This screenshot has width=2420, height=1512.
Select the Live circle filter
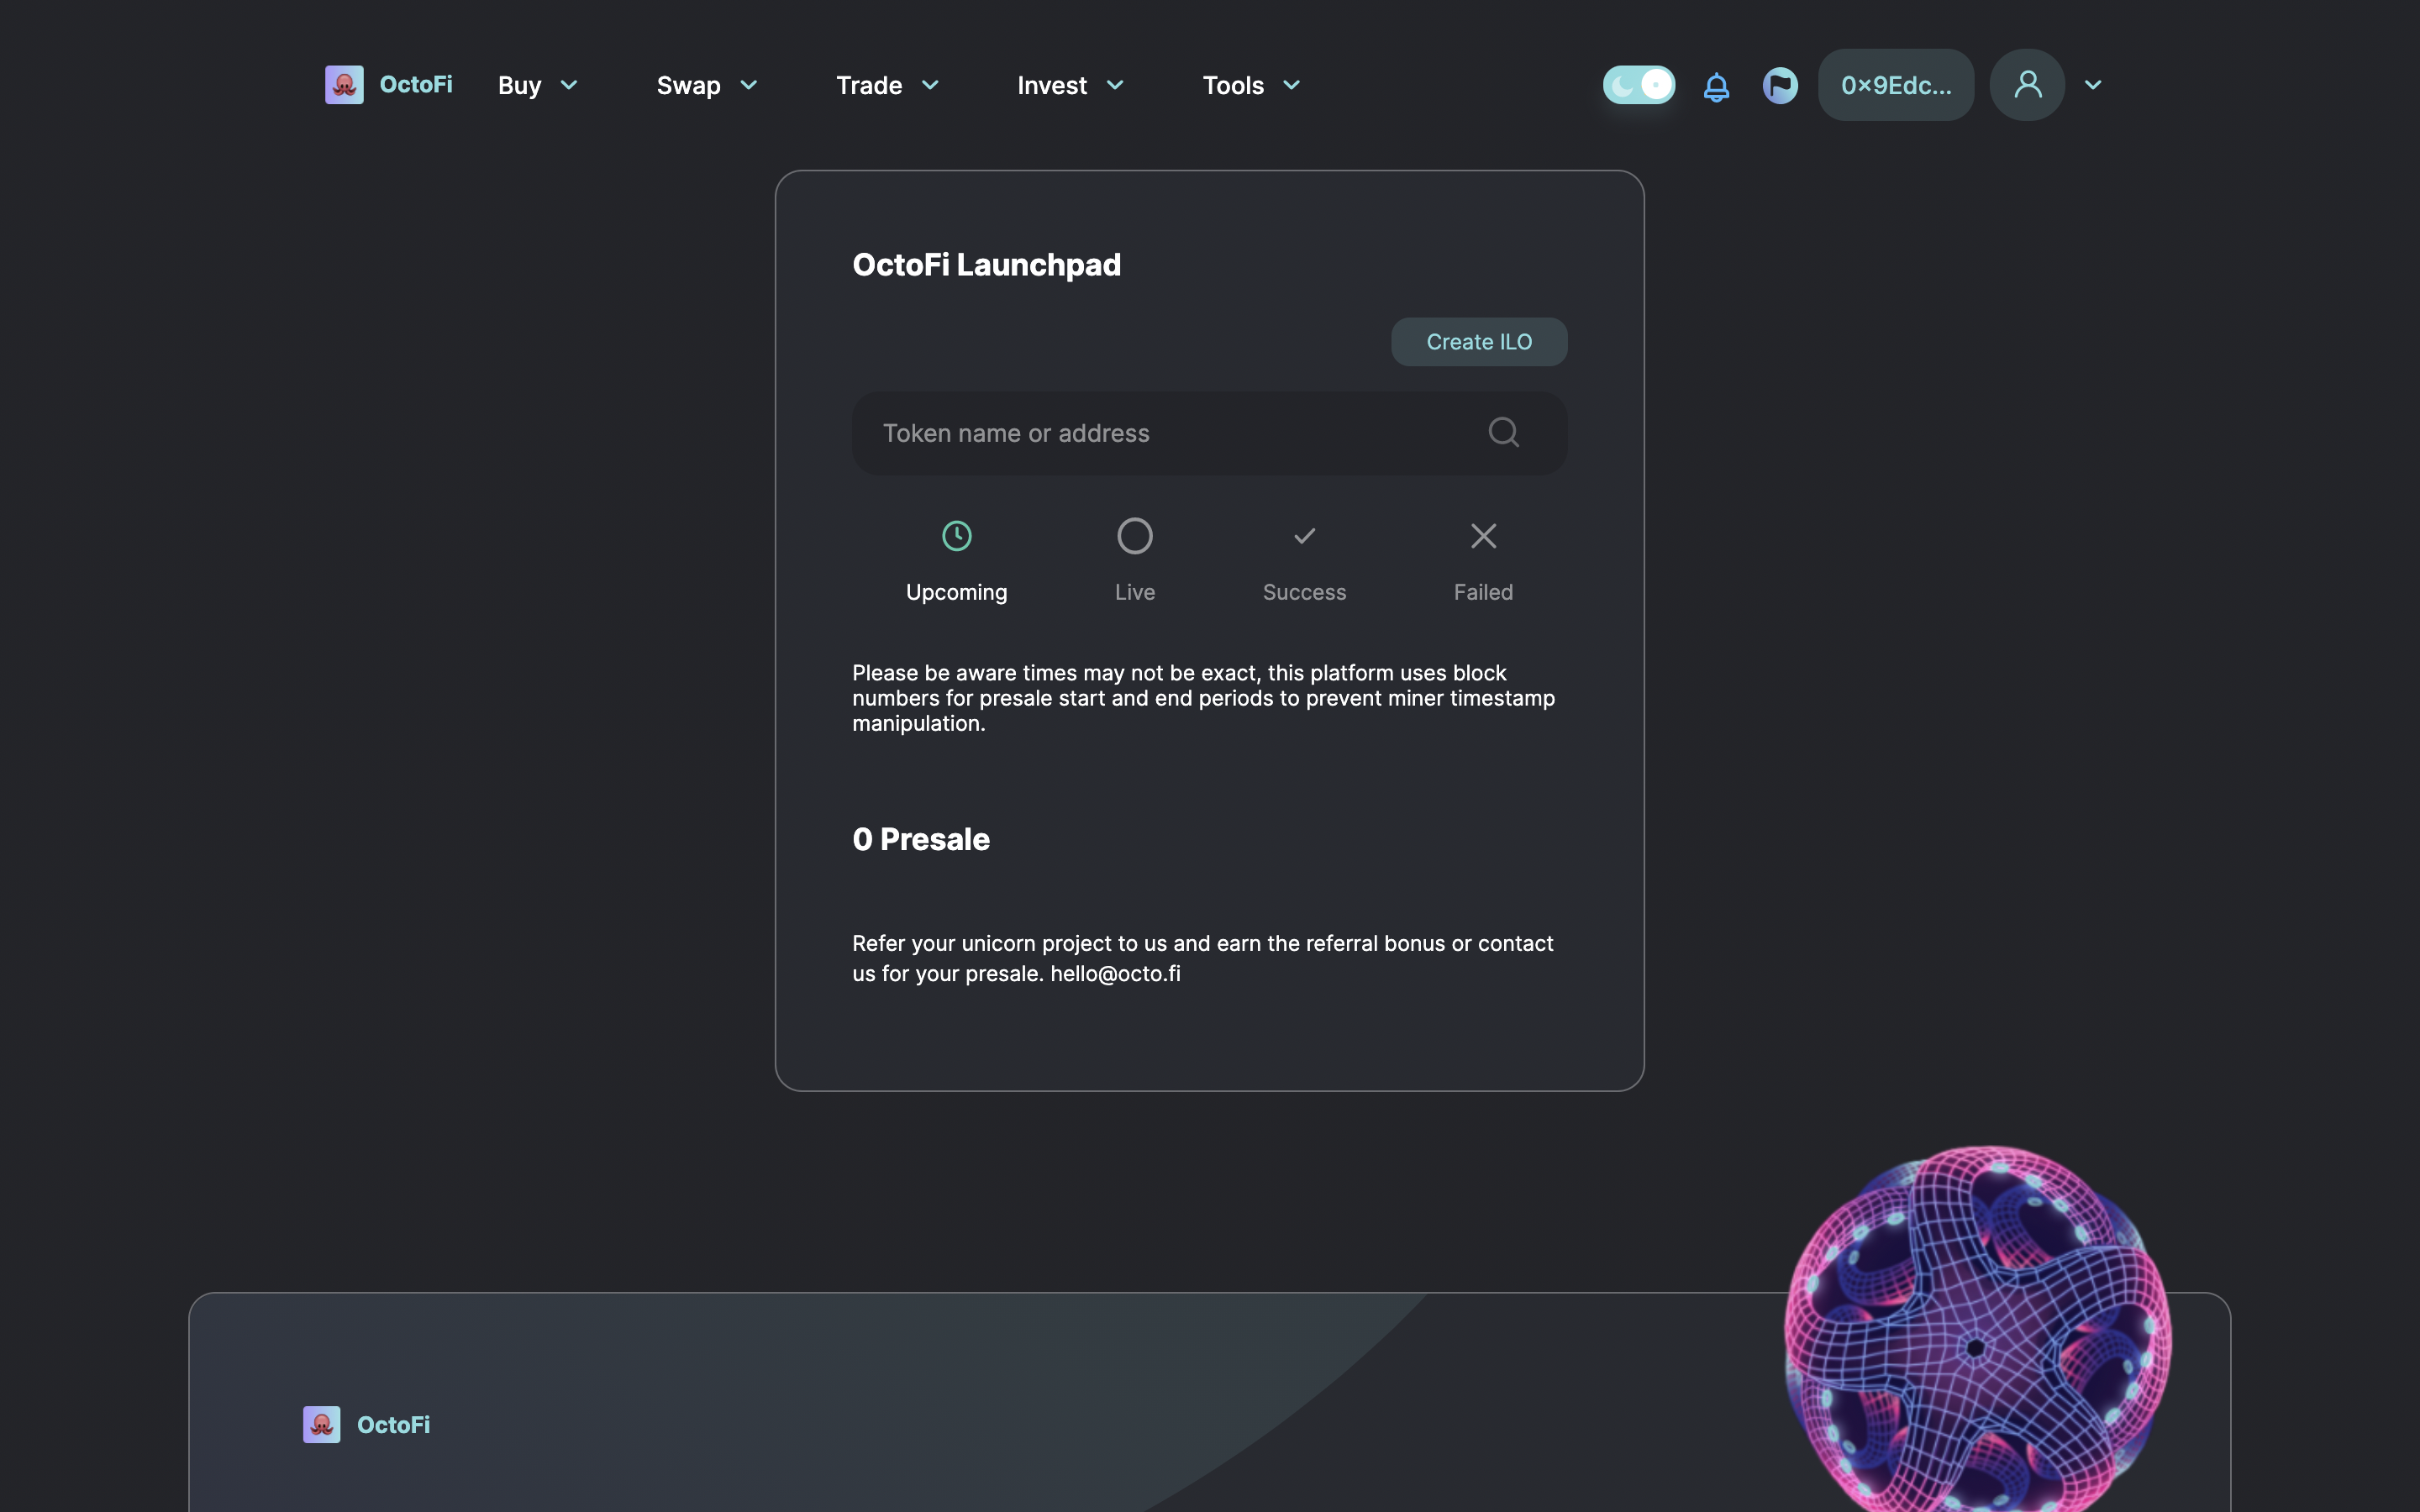(x=1134, y=536)
